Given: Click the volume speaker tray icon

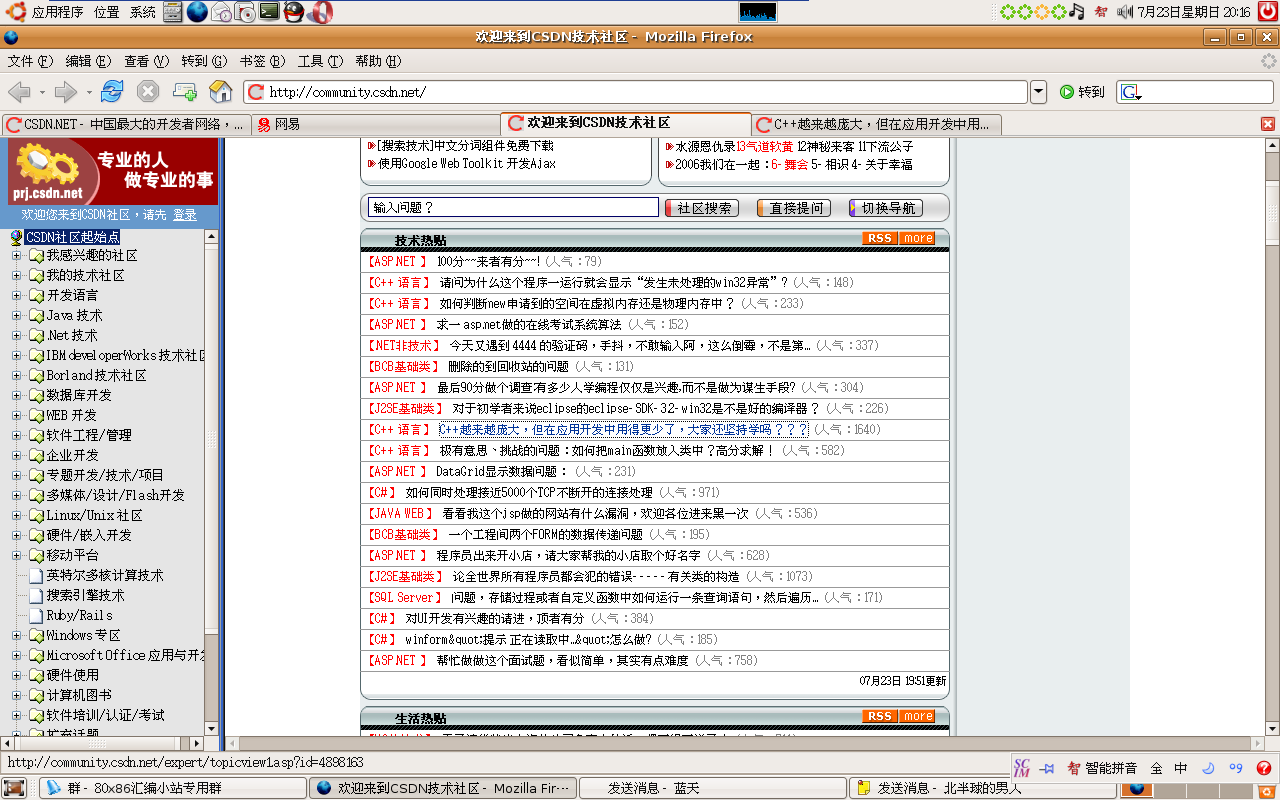Looking at the screenshot, I should (x=1124, y=12).
